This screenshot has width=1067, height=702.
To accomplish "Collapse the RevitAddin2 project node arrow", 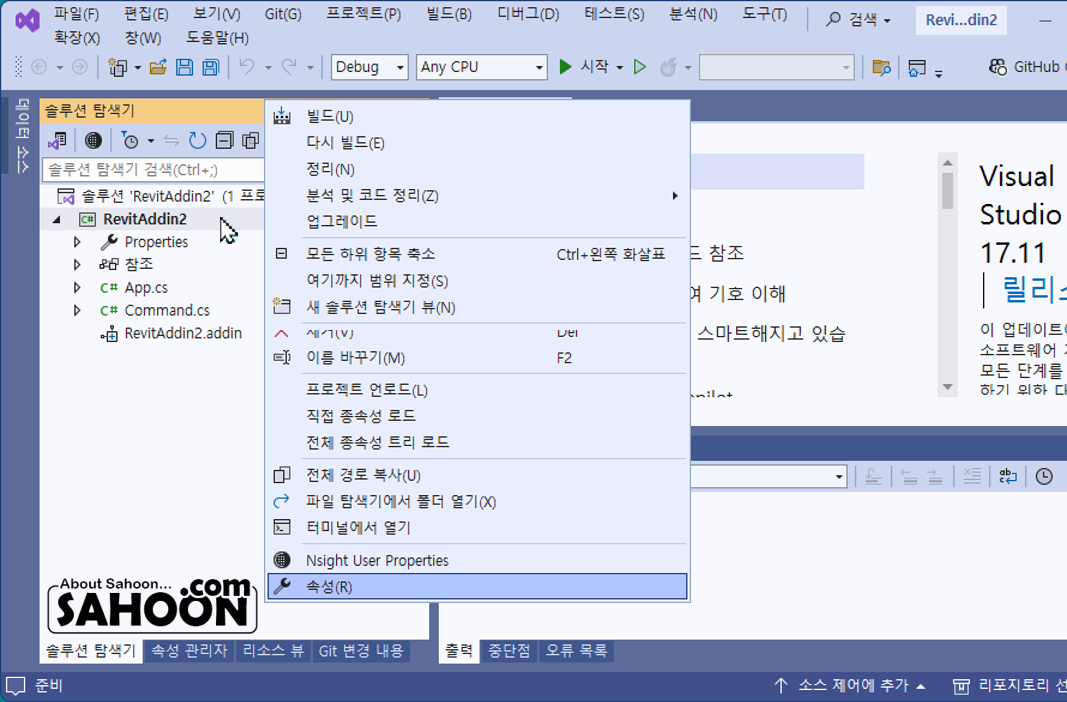I will click(56, 219).
